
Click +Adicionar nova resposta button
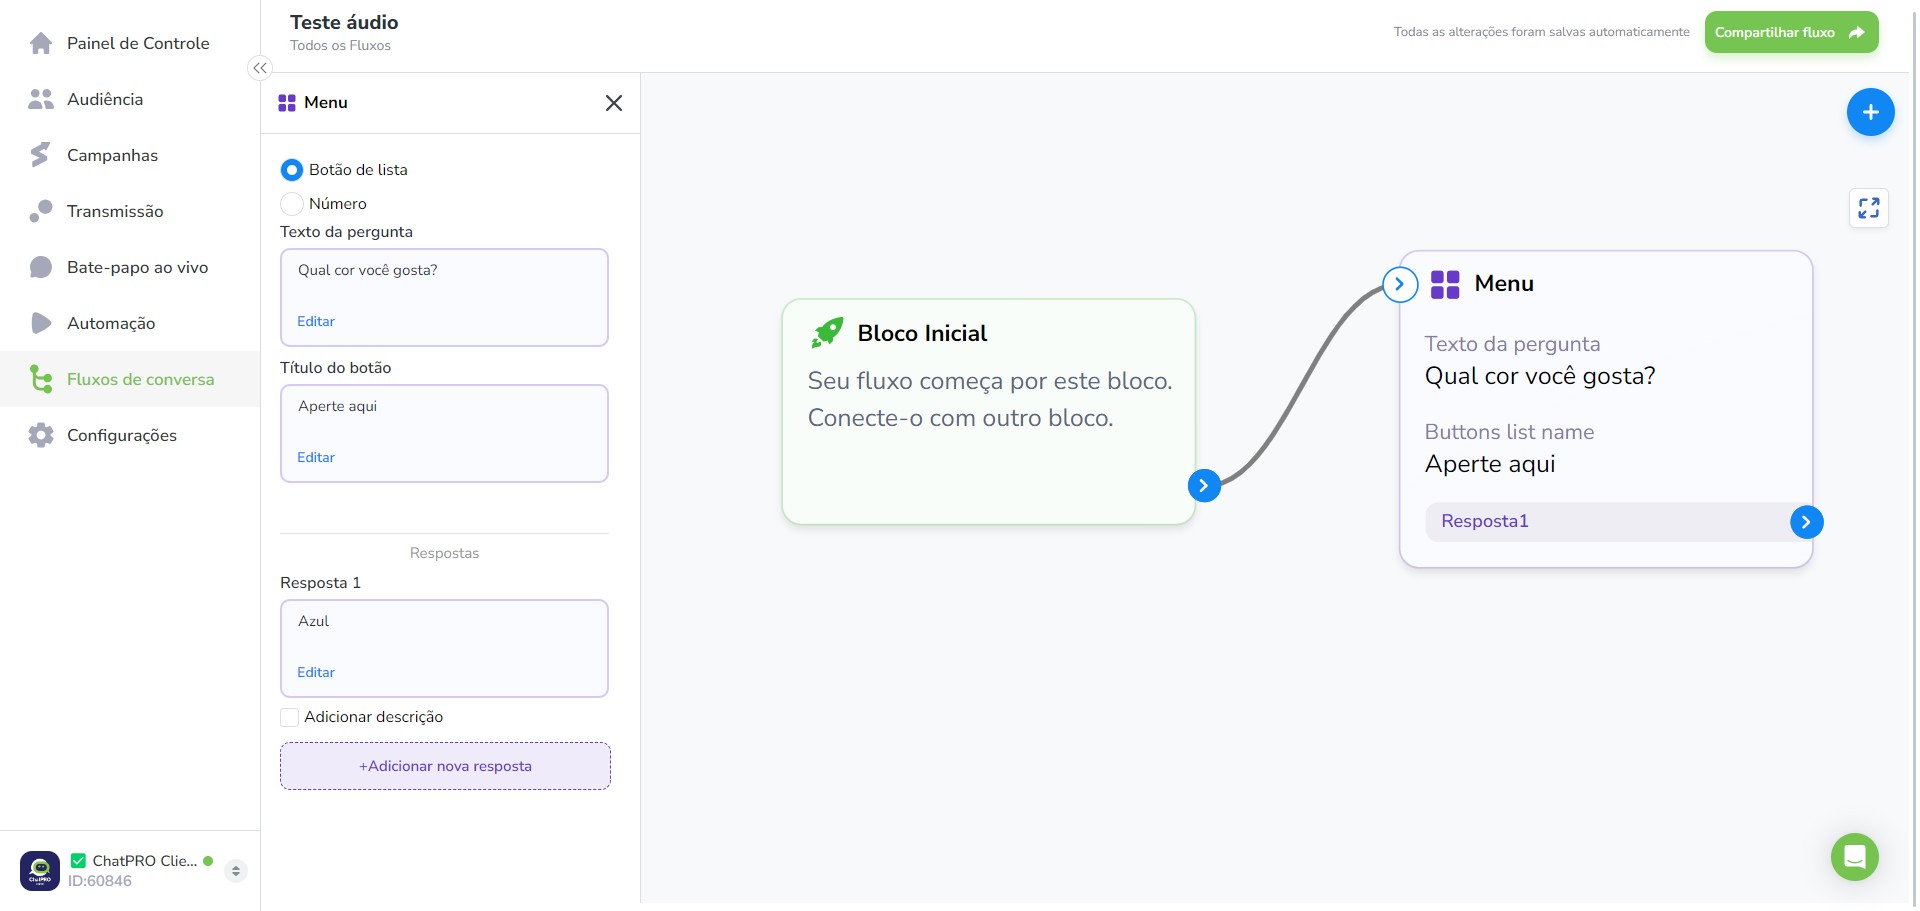point(445,766)
